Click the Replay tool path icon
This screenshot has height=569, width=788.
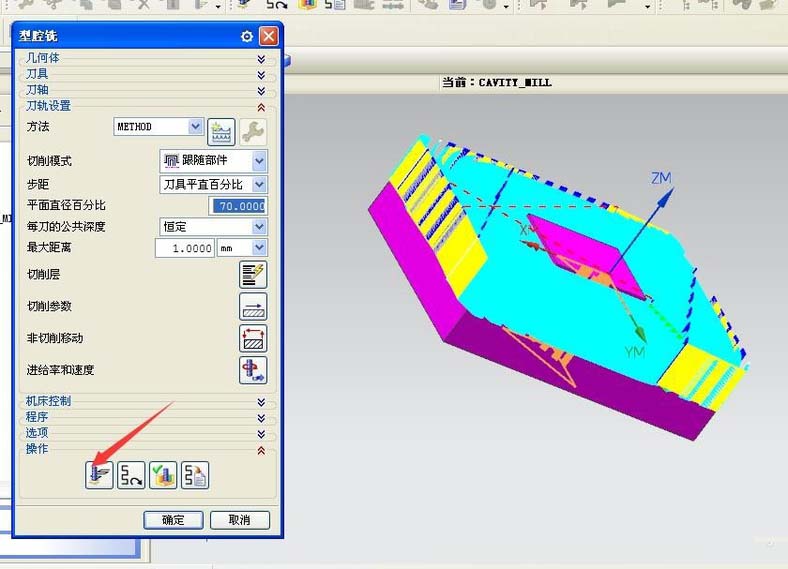tap(131, 475)
